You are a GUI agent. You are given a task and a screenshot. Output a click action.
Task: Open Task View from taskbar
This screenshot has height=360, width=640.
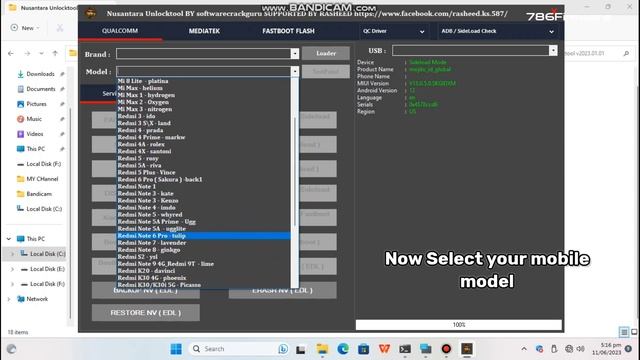pos(301,349)
